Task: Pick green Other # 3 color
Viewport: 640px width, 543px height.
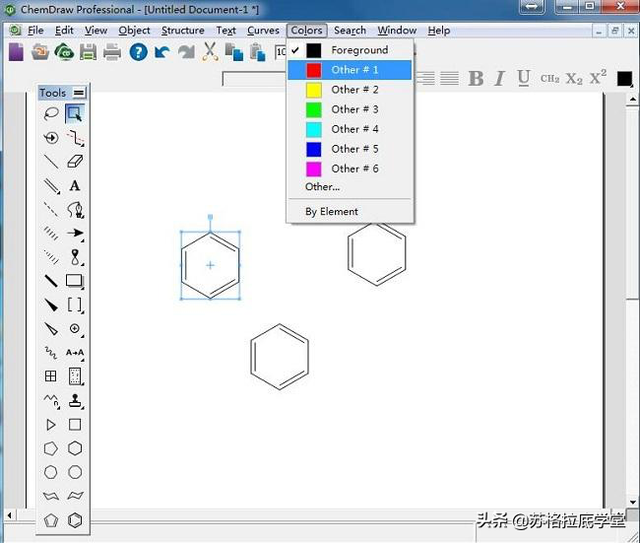Action: pyautogui.click(x=350, y=109)
